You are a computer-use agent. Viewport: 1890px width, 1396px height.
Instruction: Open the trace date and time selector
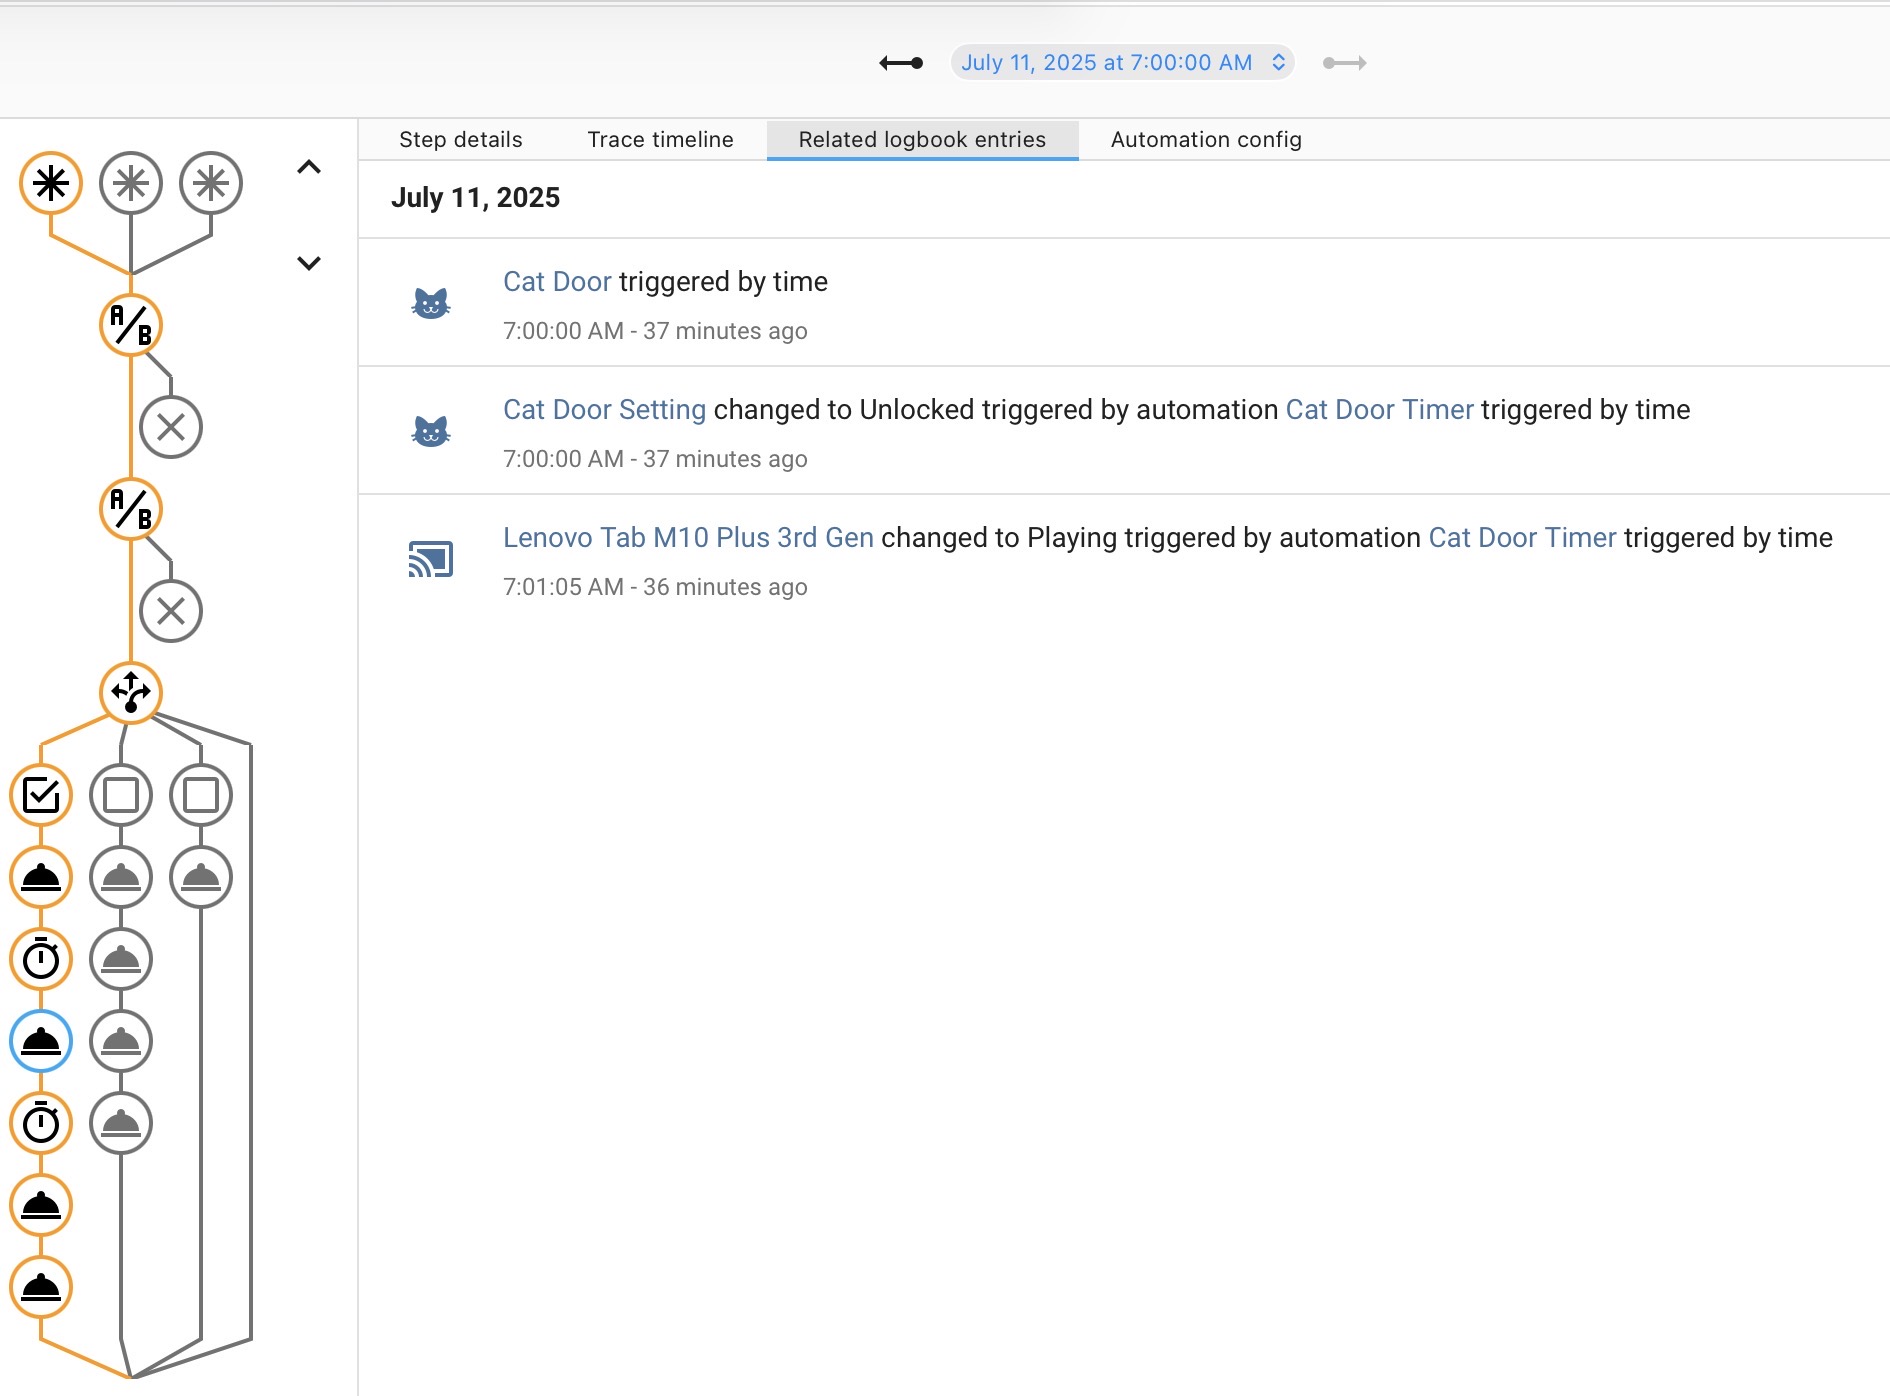pos(1122,62)
